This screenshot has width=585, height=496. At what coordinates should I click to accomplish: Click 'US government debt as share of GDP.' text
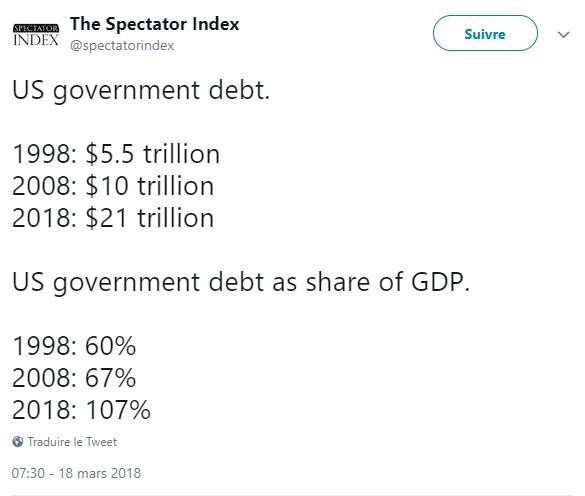pyautogui.click(x=241, y=282)
